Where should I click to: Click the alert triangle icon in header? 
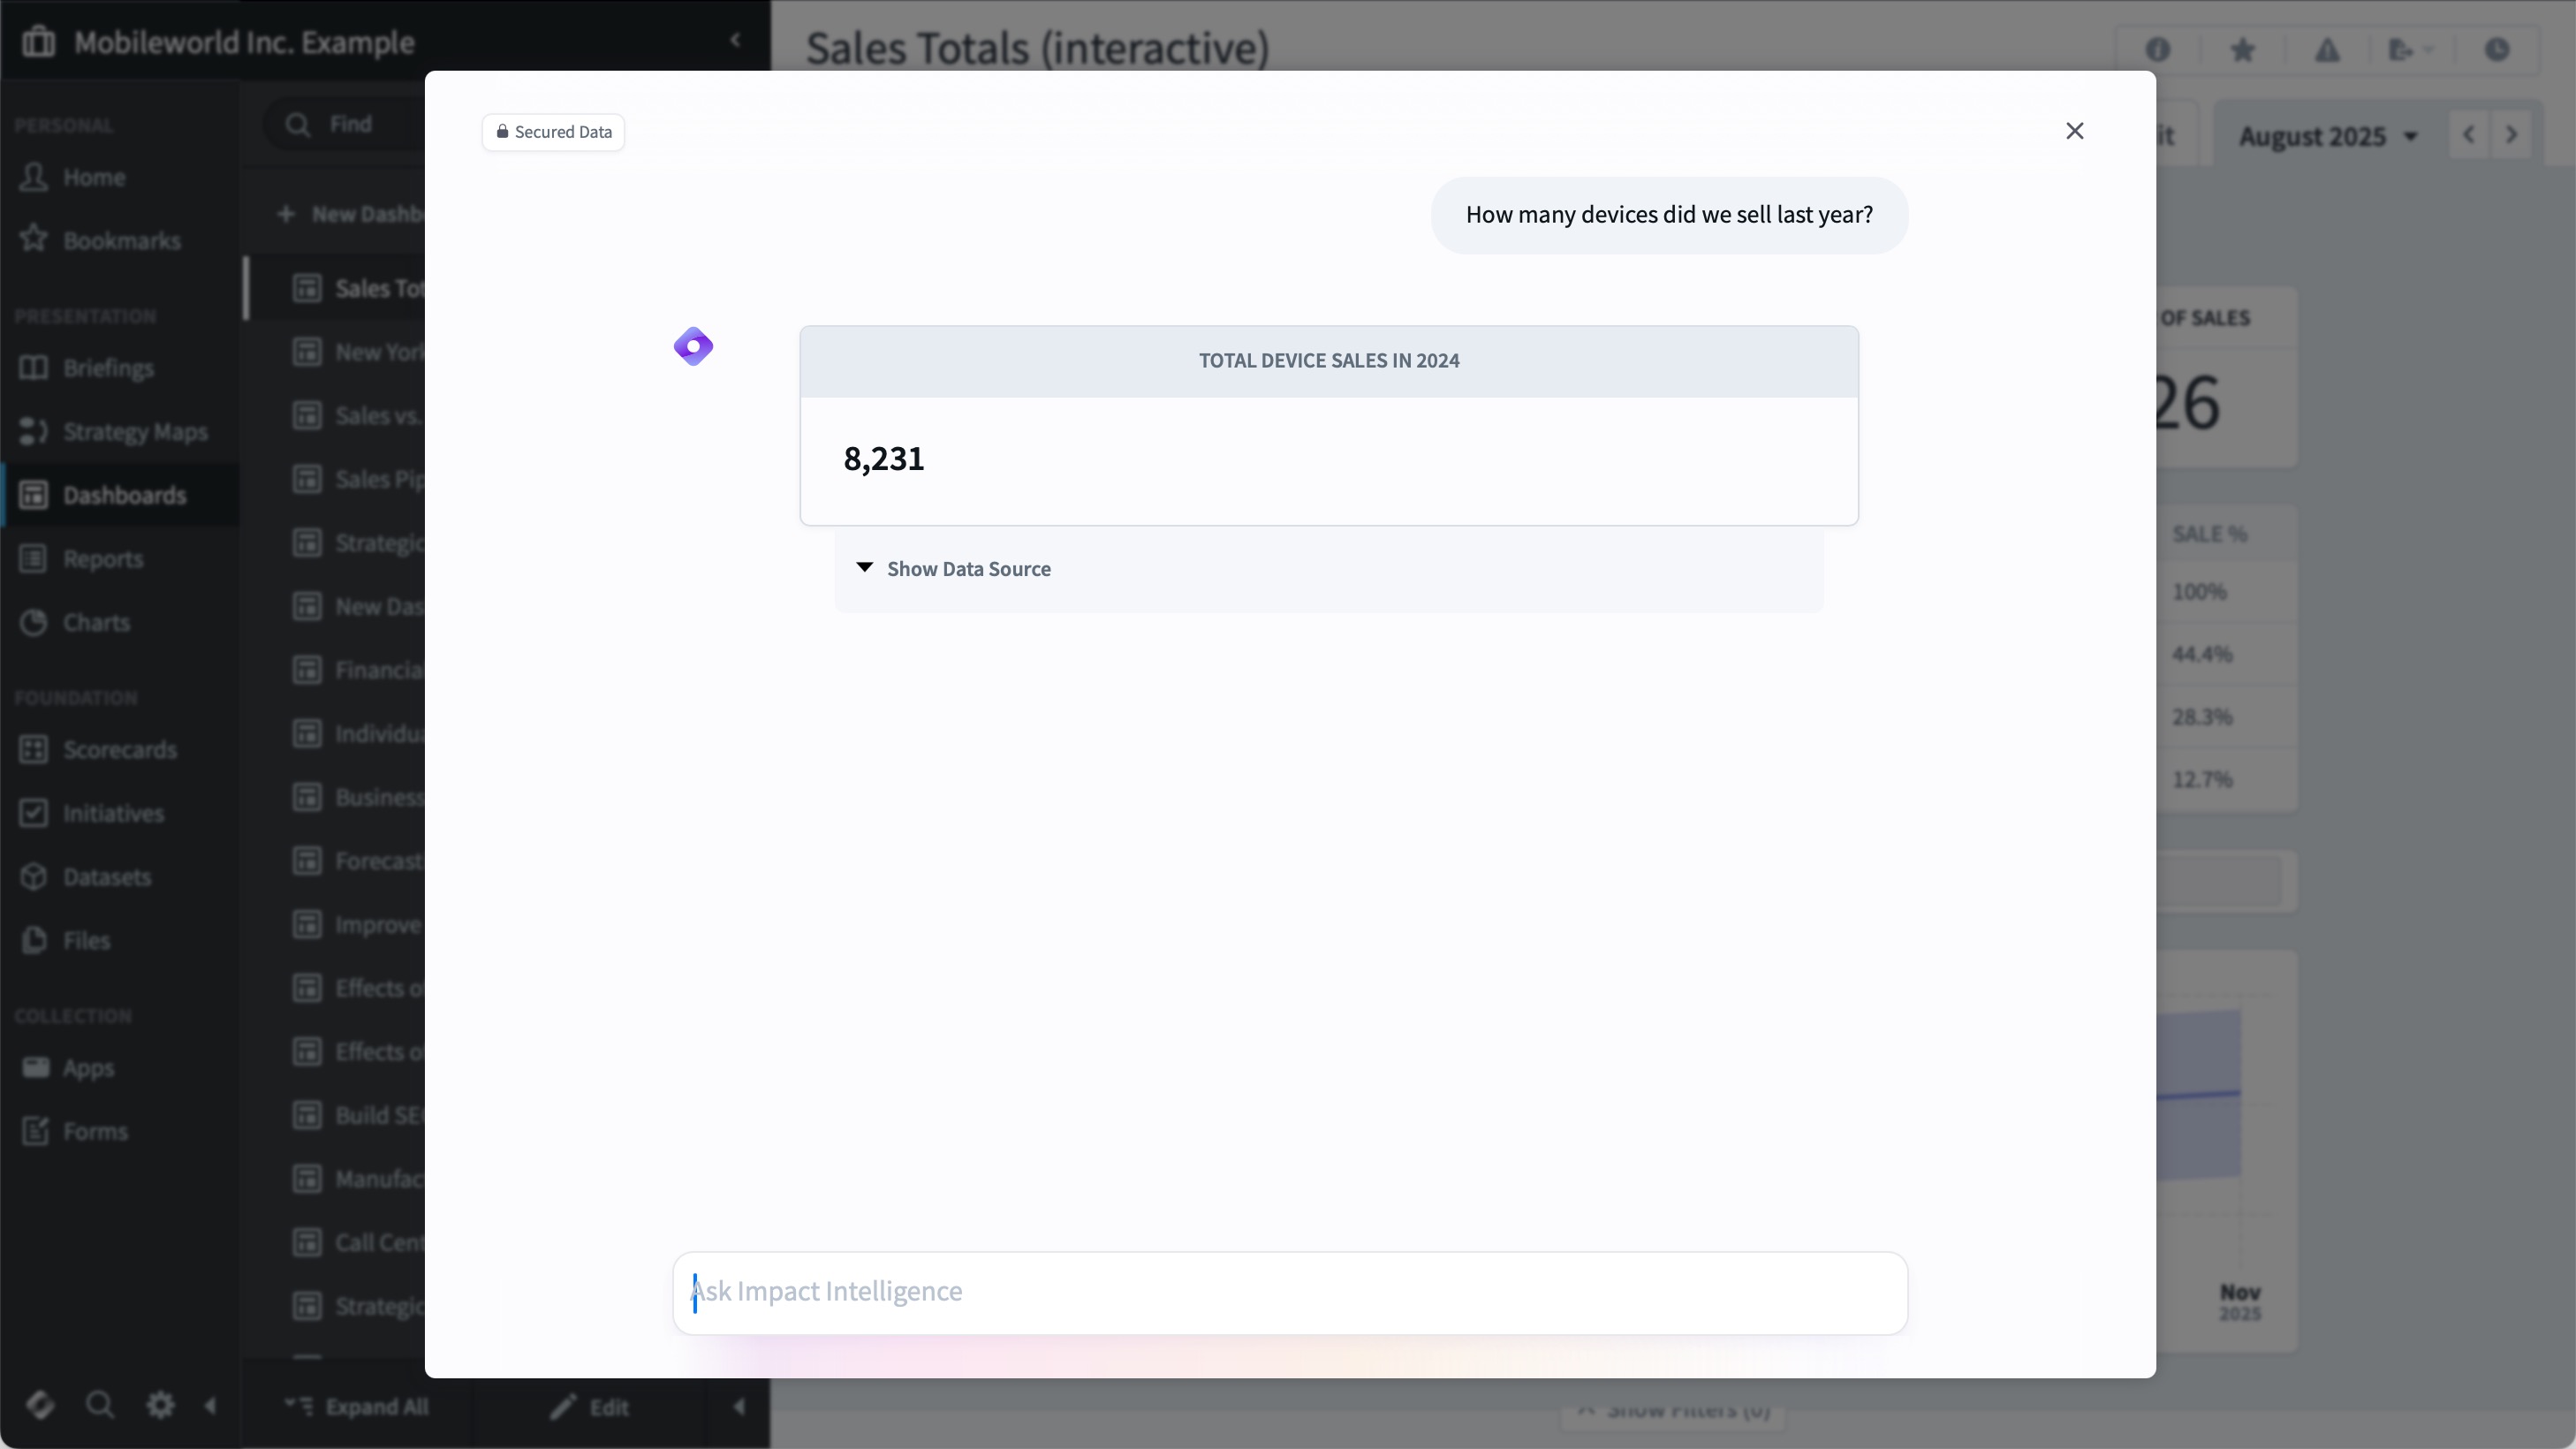pyautogui.click(x=2327, y=50)
